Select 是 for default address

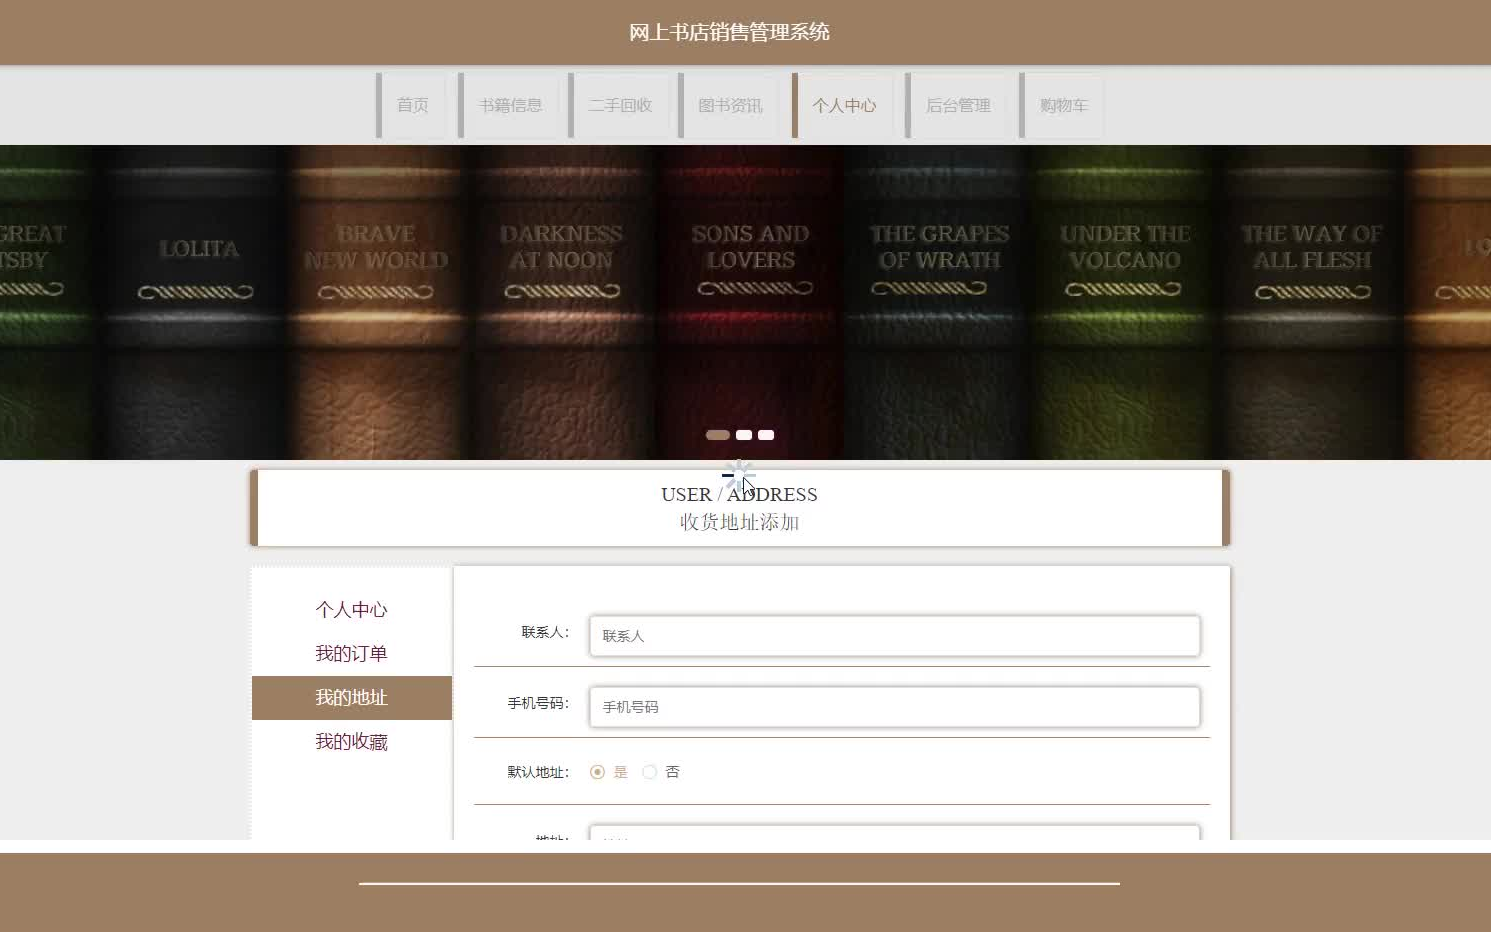click(598, 772)
